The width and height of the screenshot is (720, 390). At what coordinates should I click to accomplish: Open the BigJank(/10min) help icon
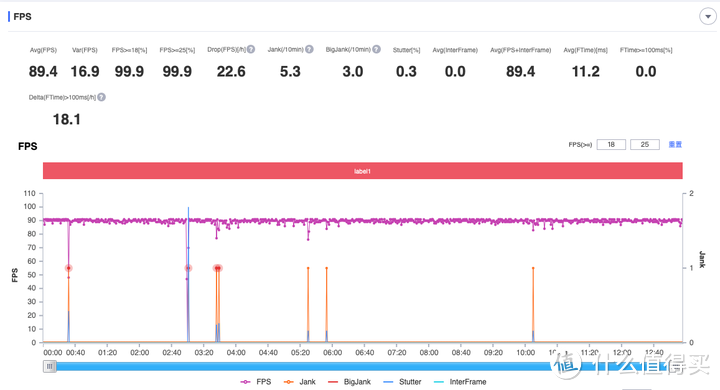[376, 50]
